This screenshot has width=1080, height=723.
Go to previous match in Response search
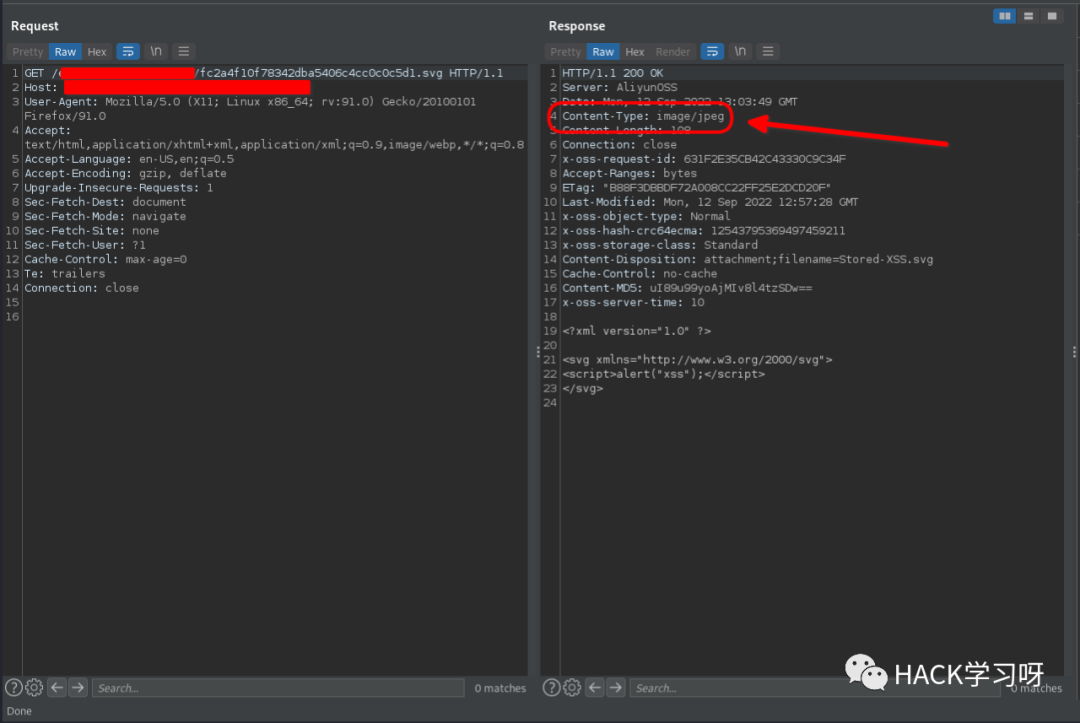click(595, 687)
